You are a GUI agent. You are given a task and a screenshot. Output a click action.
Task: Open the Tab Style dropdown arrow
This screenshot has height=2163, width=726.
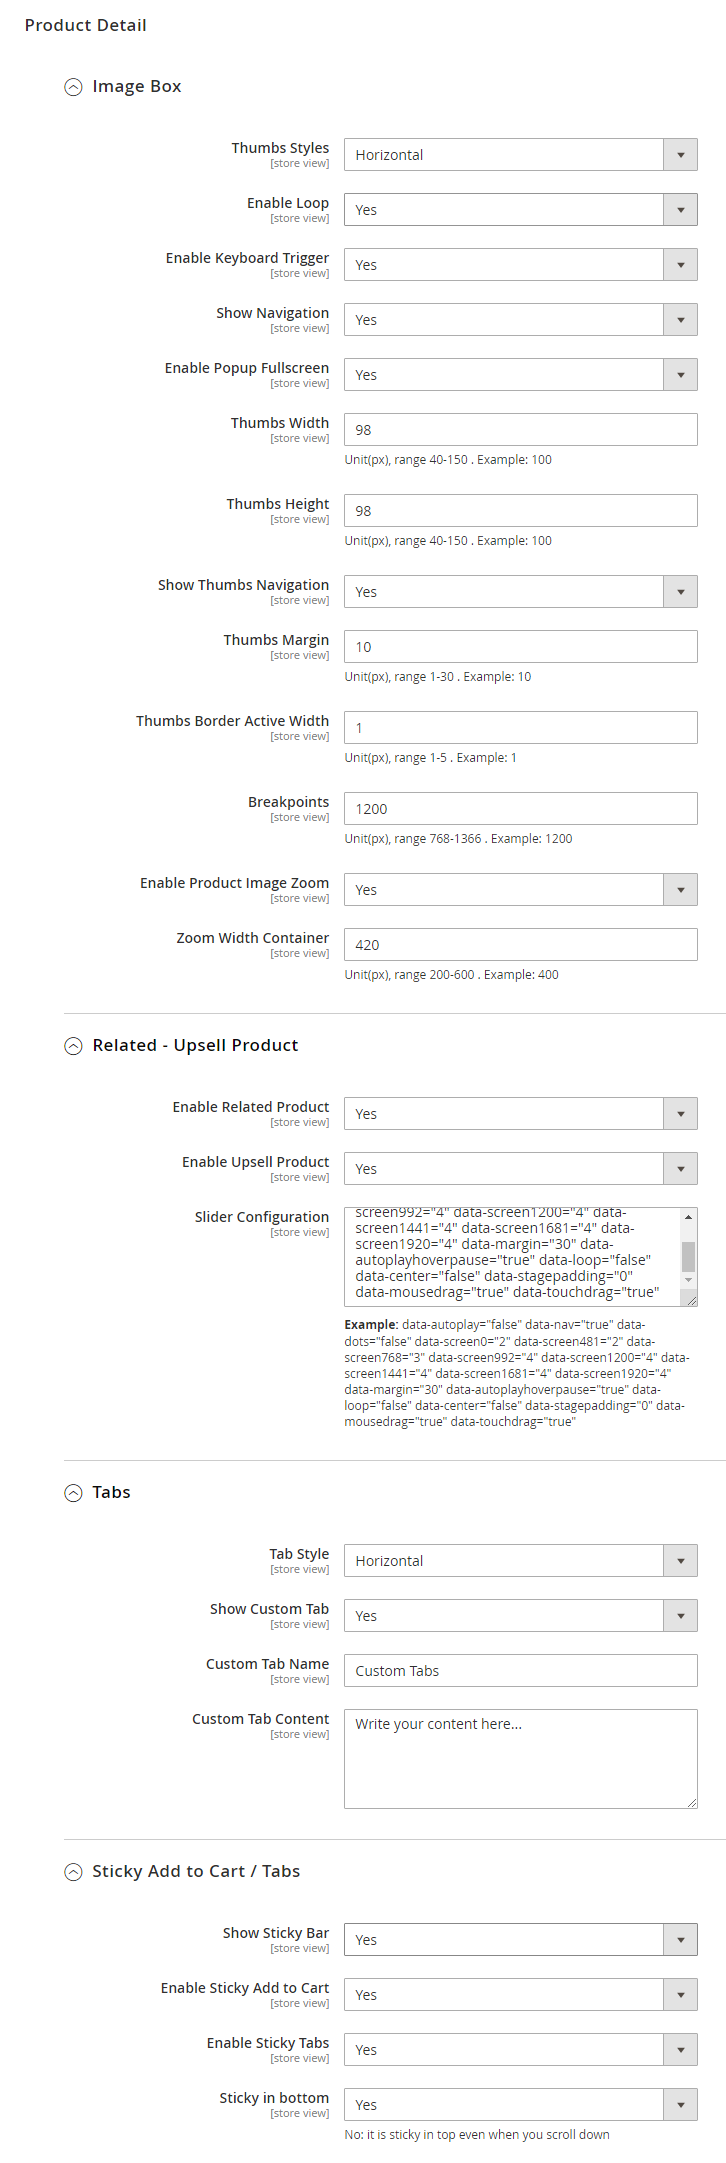pyautogui.click(x=680, y=1561)
